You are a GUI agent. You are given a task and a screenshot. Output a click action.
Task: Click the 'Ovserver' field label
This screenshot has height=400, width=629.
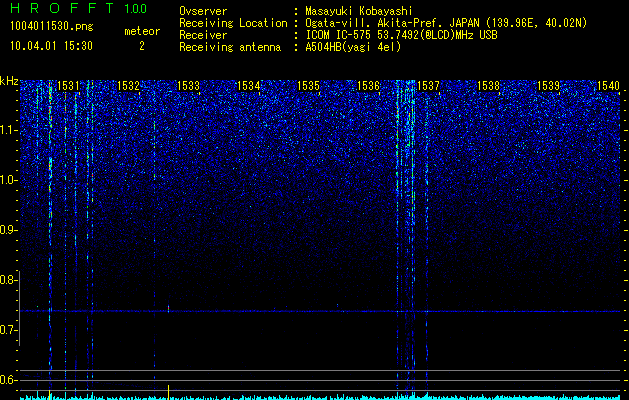point(203,11)
